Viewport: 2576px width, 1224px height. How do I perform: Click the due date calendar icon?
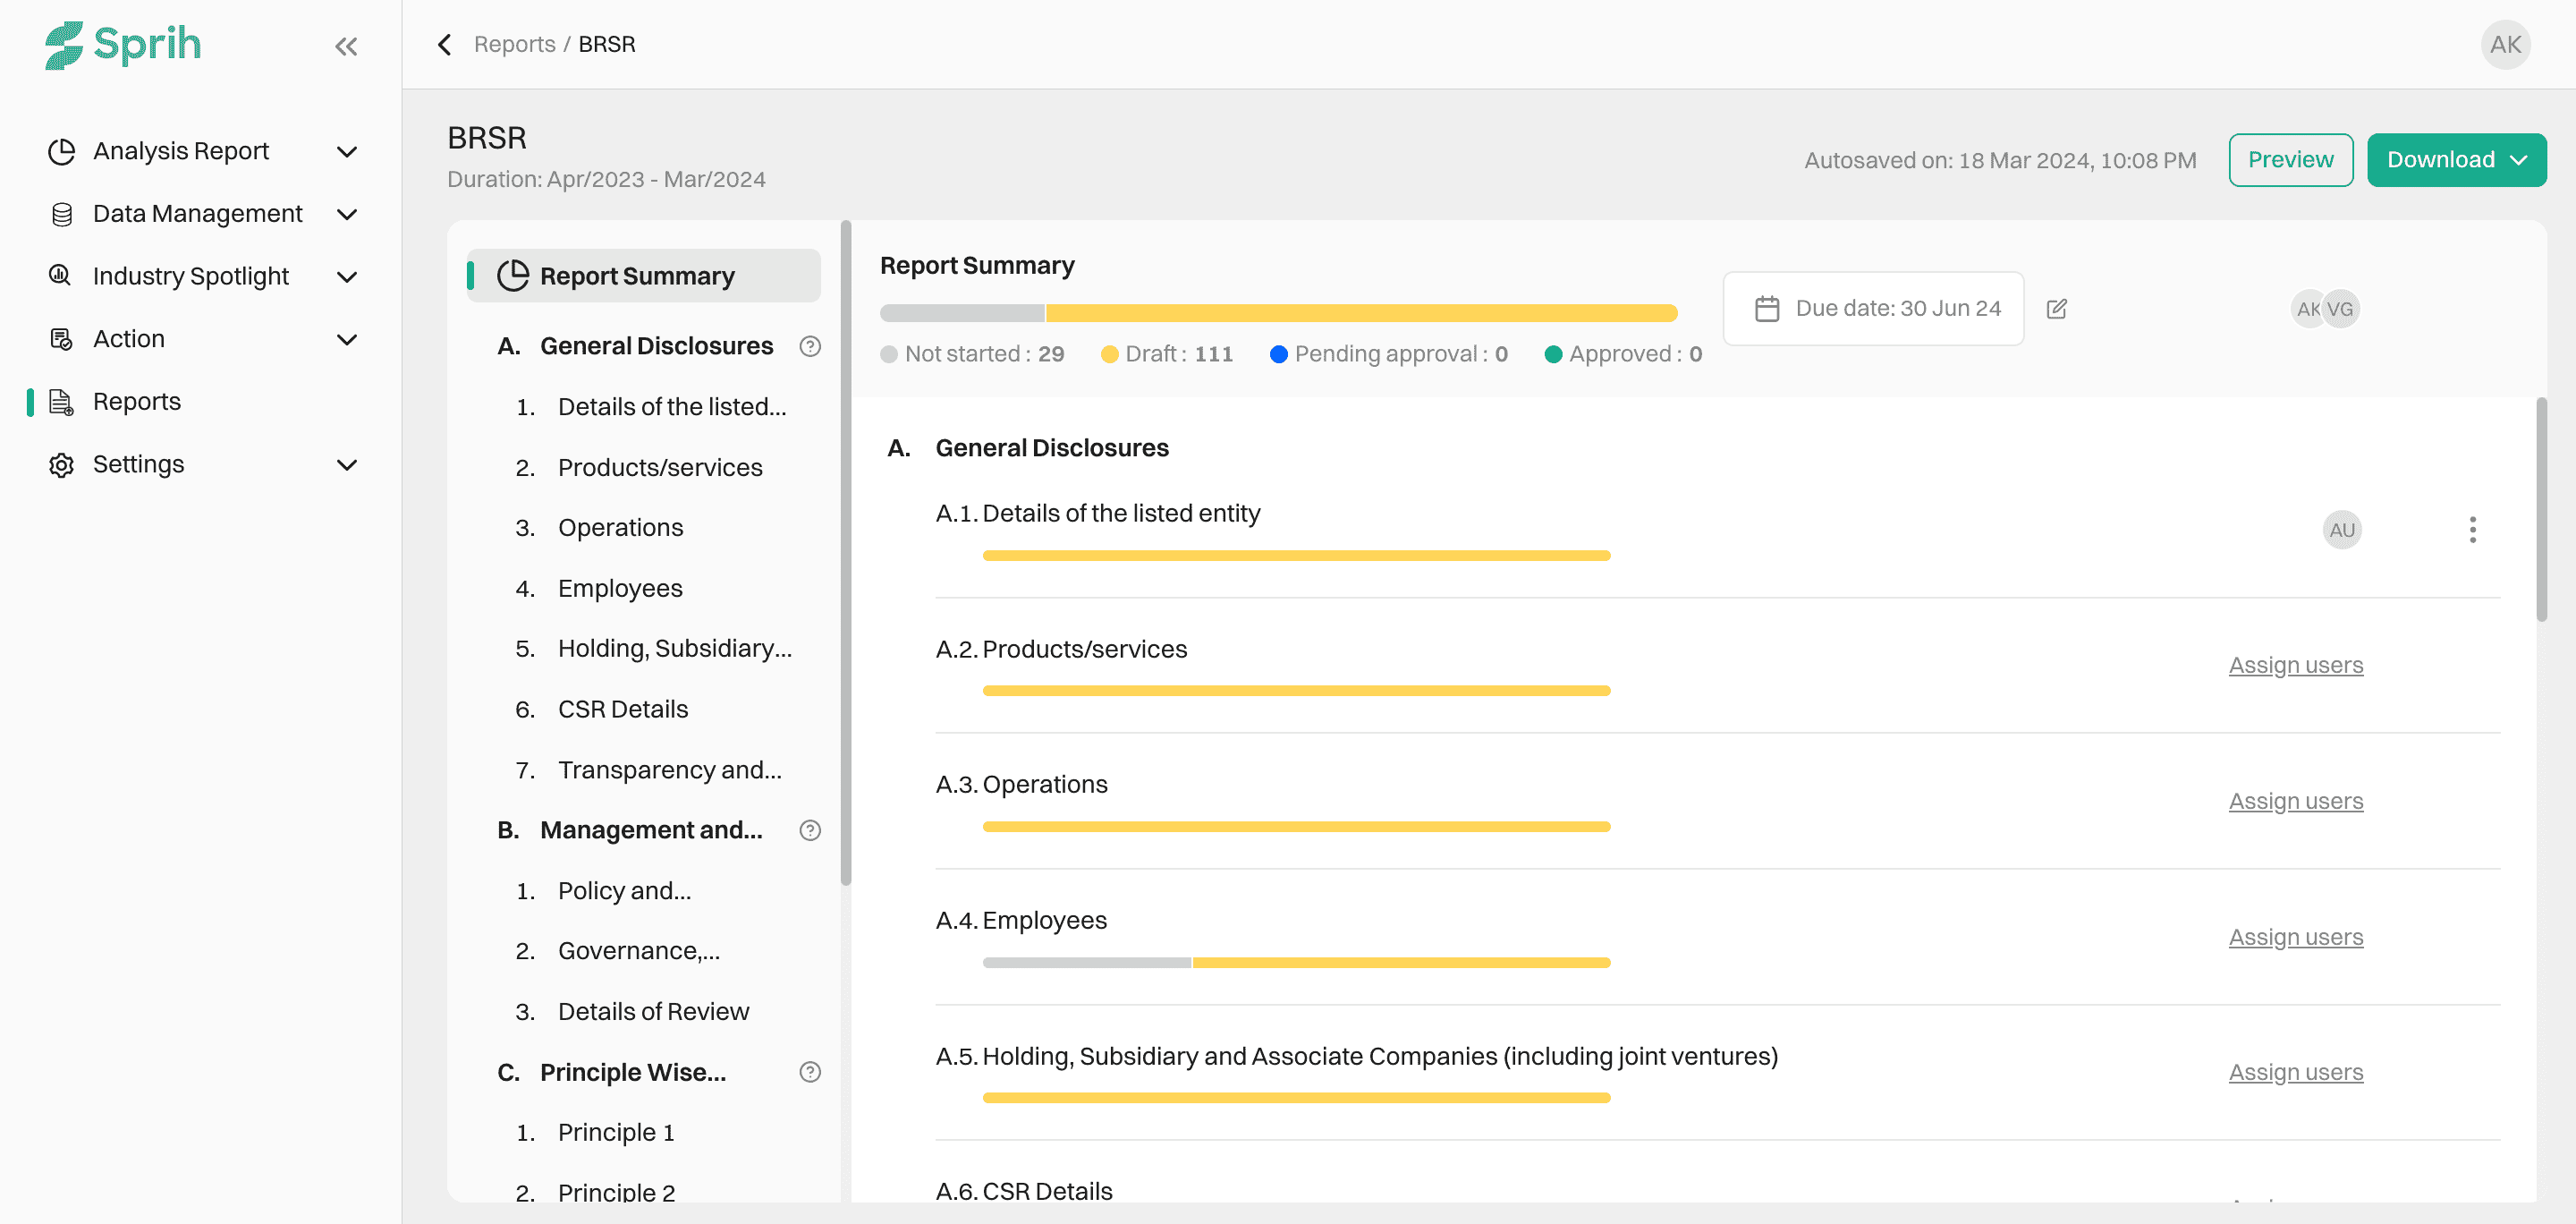pyautogui.click(x=1767, y=309)
